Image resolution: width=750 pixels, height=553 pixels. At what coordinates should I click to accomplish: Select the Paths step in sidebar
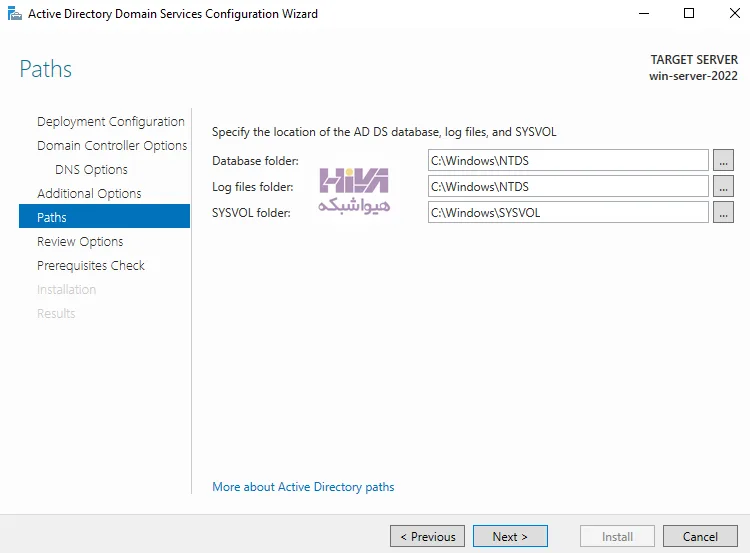click(104, 216)
